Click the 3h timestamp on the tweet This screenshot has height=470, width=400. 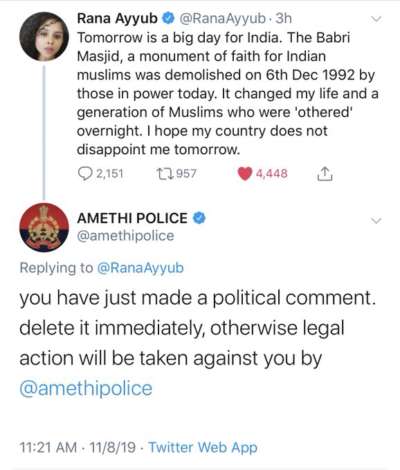[x=284, y=19]
